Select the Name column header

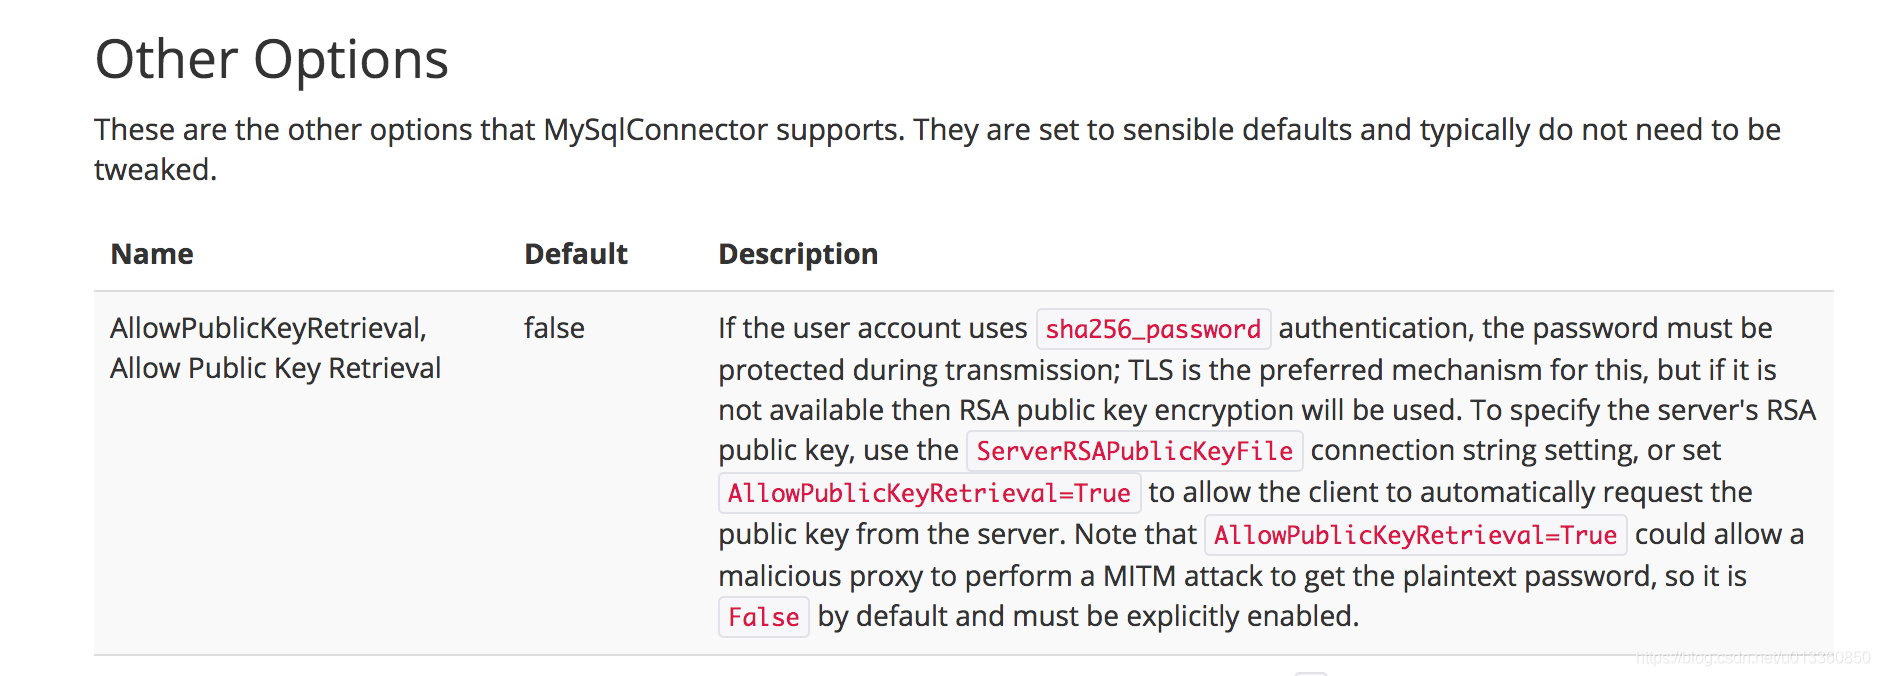point(152,254)
